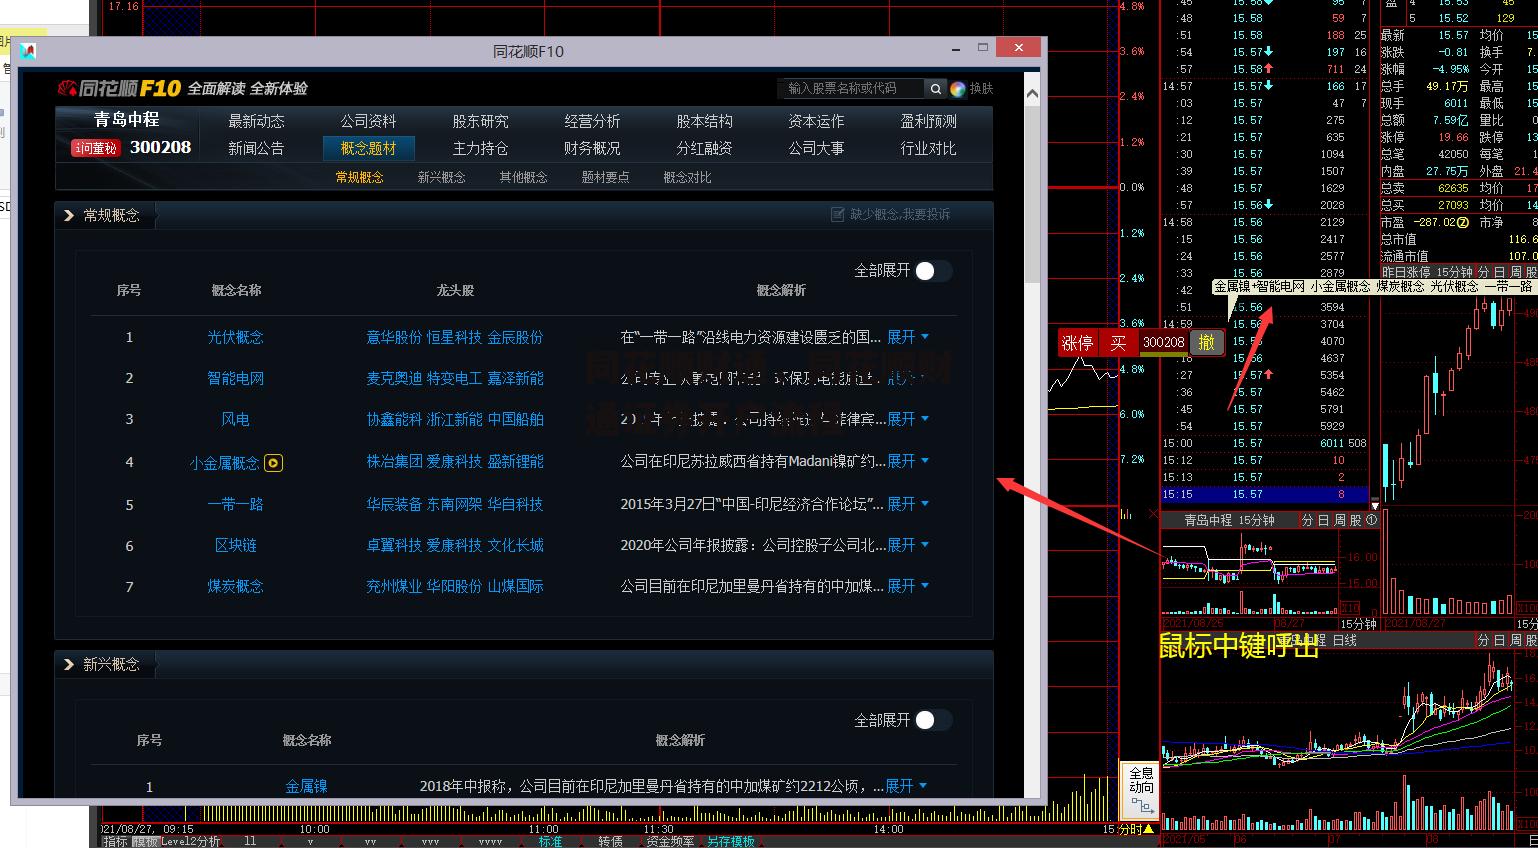Click the 问董秘 badge under 青岛中程
1538x848 pixels.
[96, 148]
